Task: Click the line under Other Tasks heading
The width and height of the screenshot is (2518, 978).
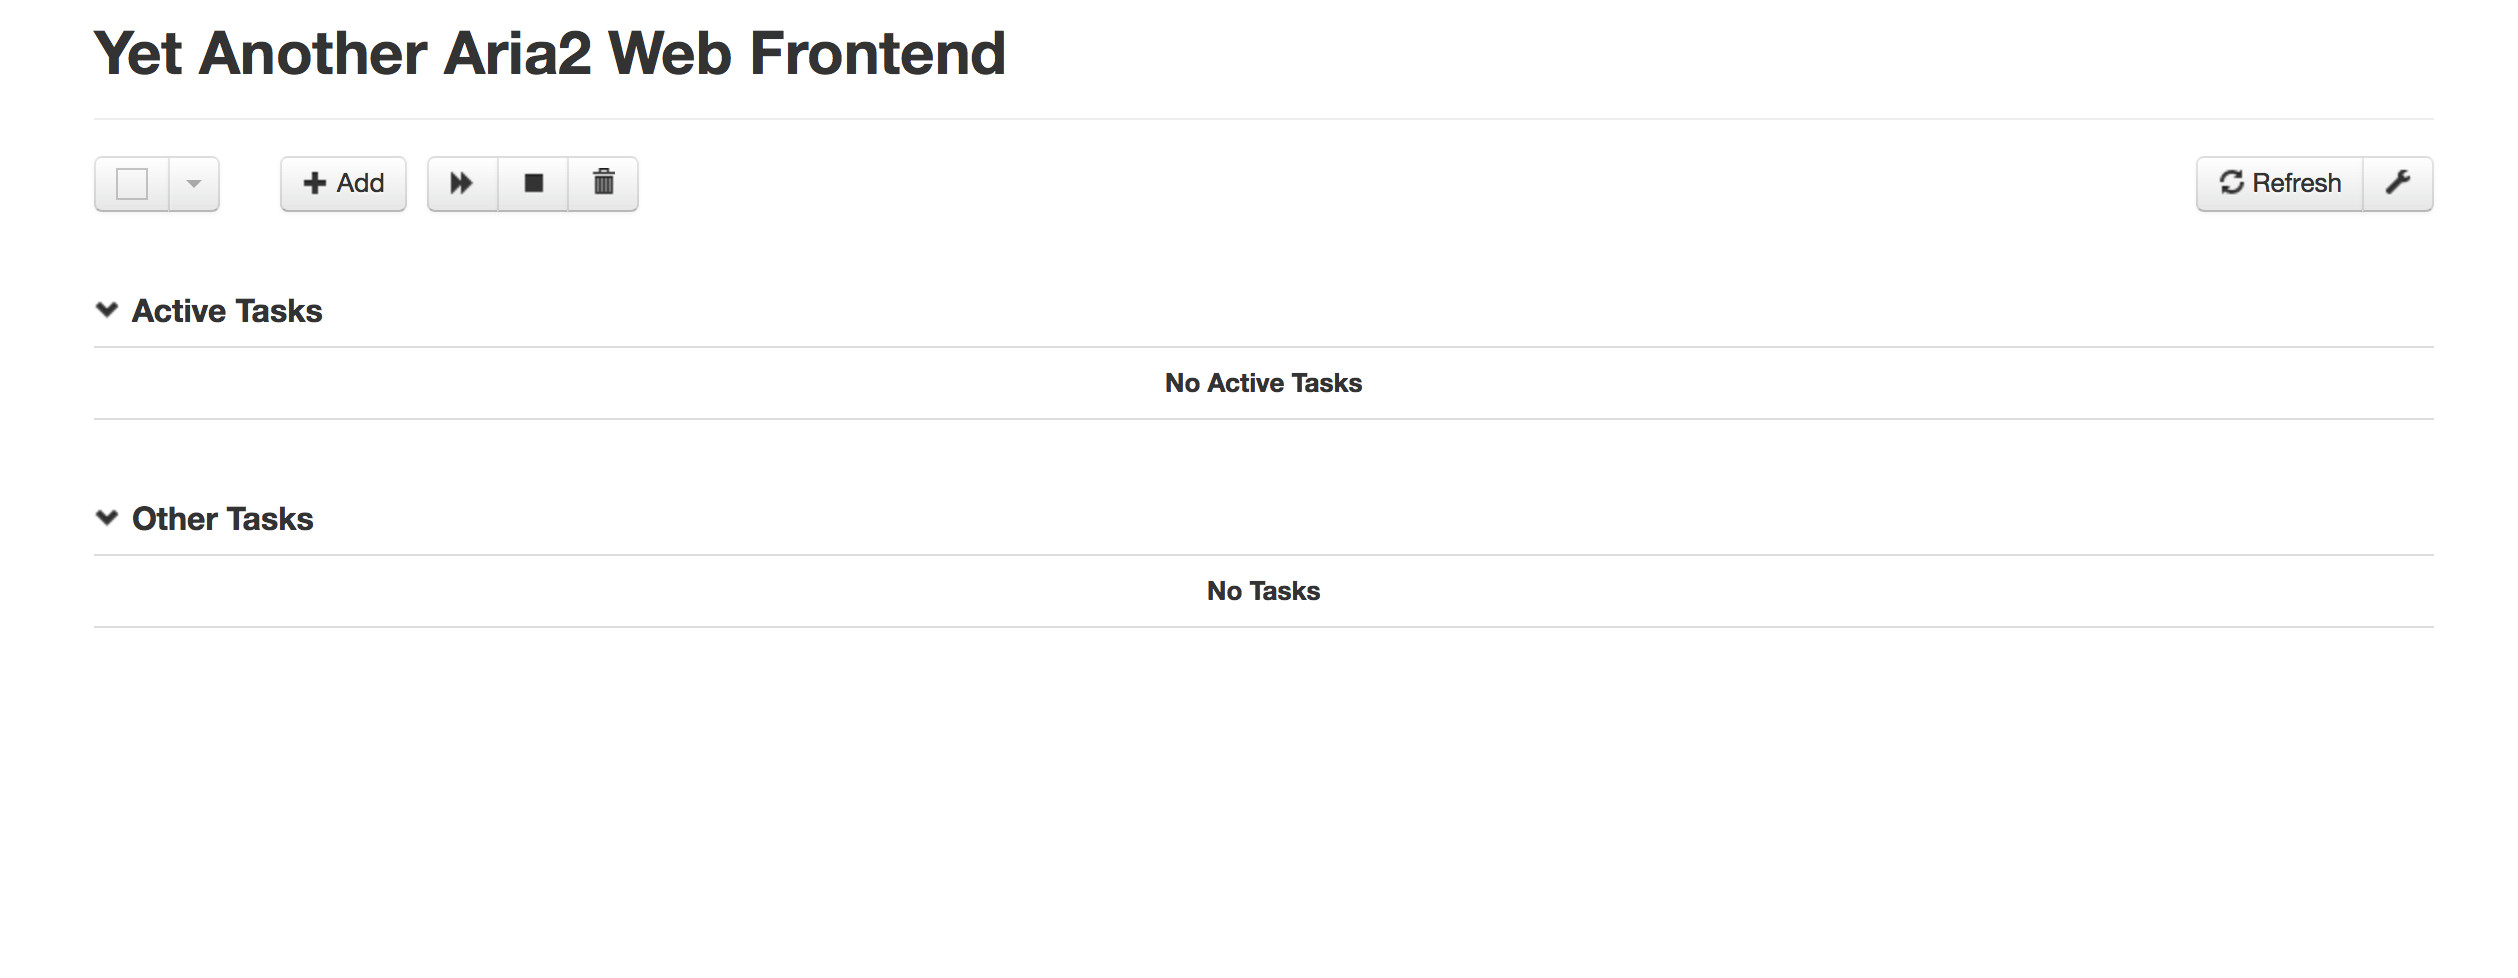Action: pos(1263,555)
